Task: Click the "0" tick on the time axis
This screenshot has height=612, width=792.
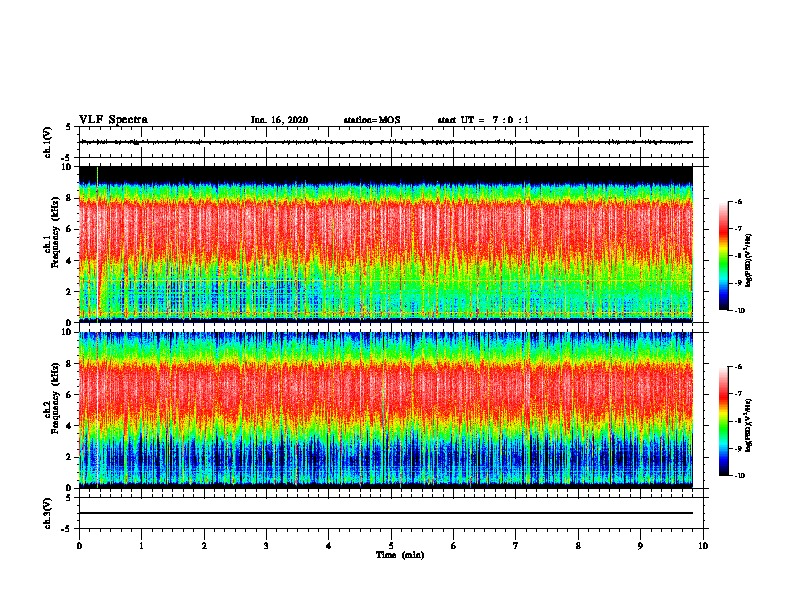Action: click(79, 546)
